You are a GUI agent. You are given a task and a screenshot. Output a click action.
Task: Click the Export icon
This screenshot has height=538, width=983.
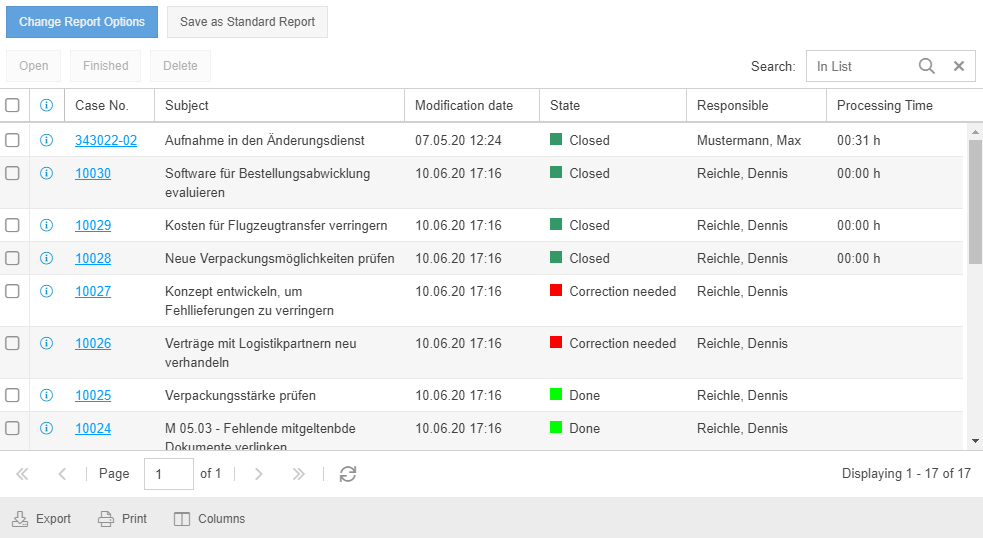pyautogui.click(x=20, y=519)
